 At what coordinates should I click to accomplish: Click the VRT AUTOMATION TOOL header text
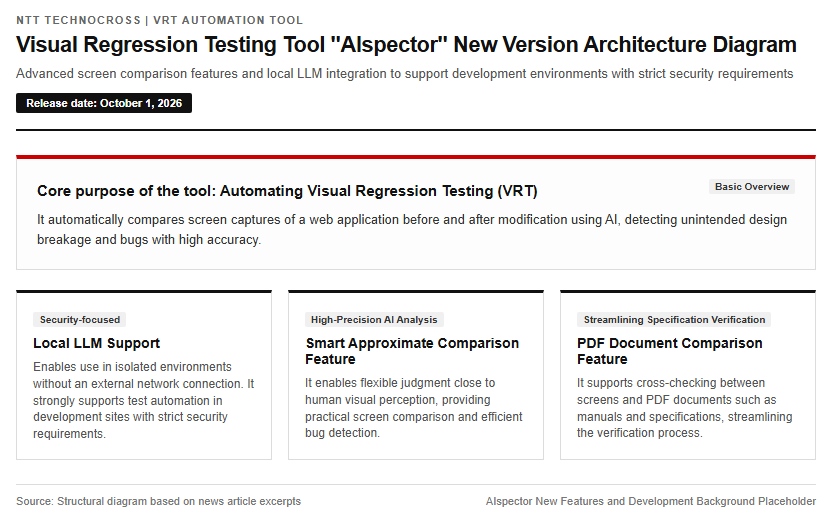228,20
